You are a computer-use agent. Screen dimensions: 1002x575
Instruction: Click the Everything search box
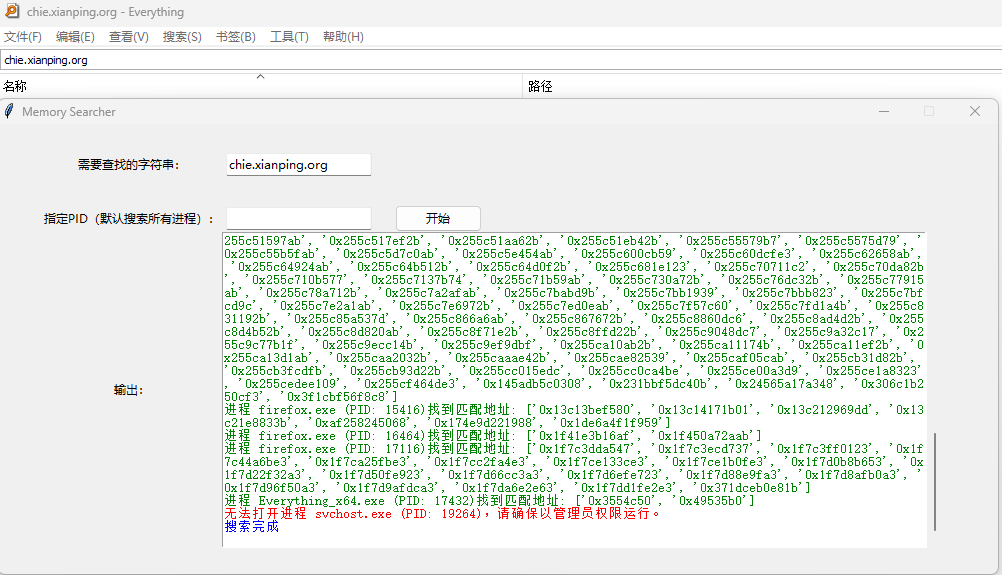pyautogui.click(x=500, y=60)
